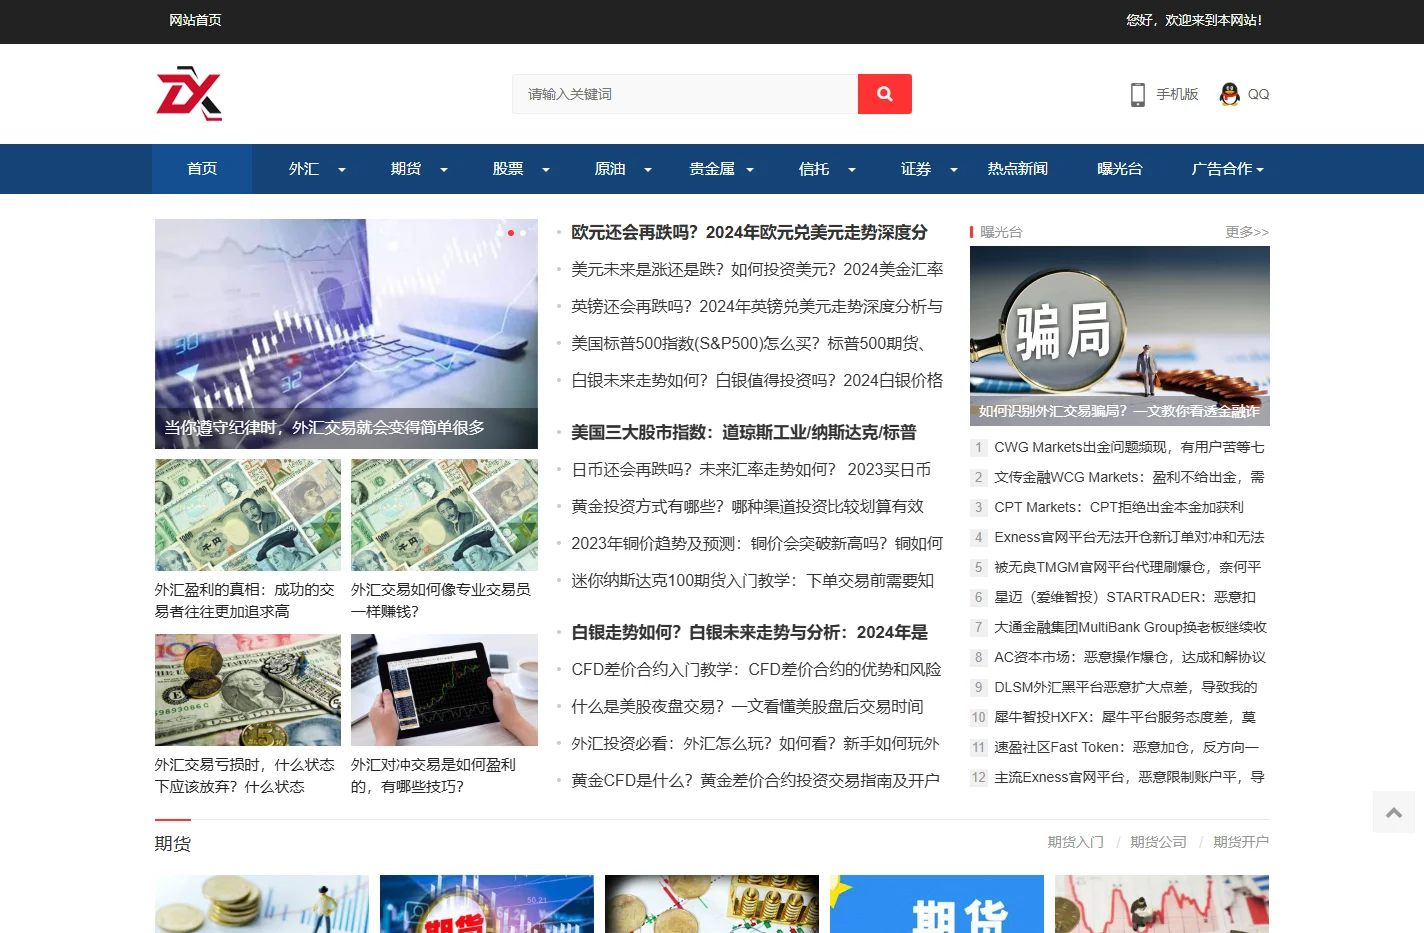Open article 2023年铜价趋势及预测
1424x933 pixels.
[x=757, y=543]
